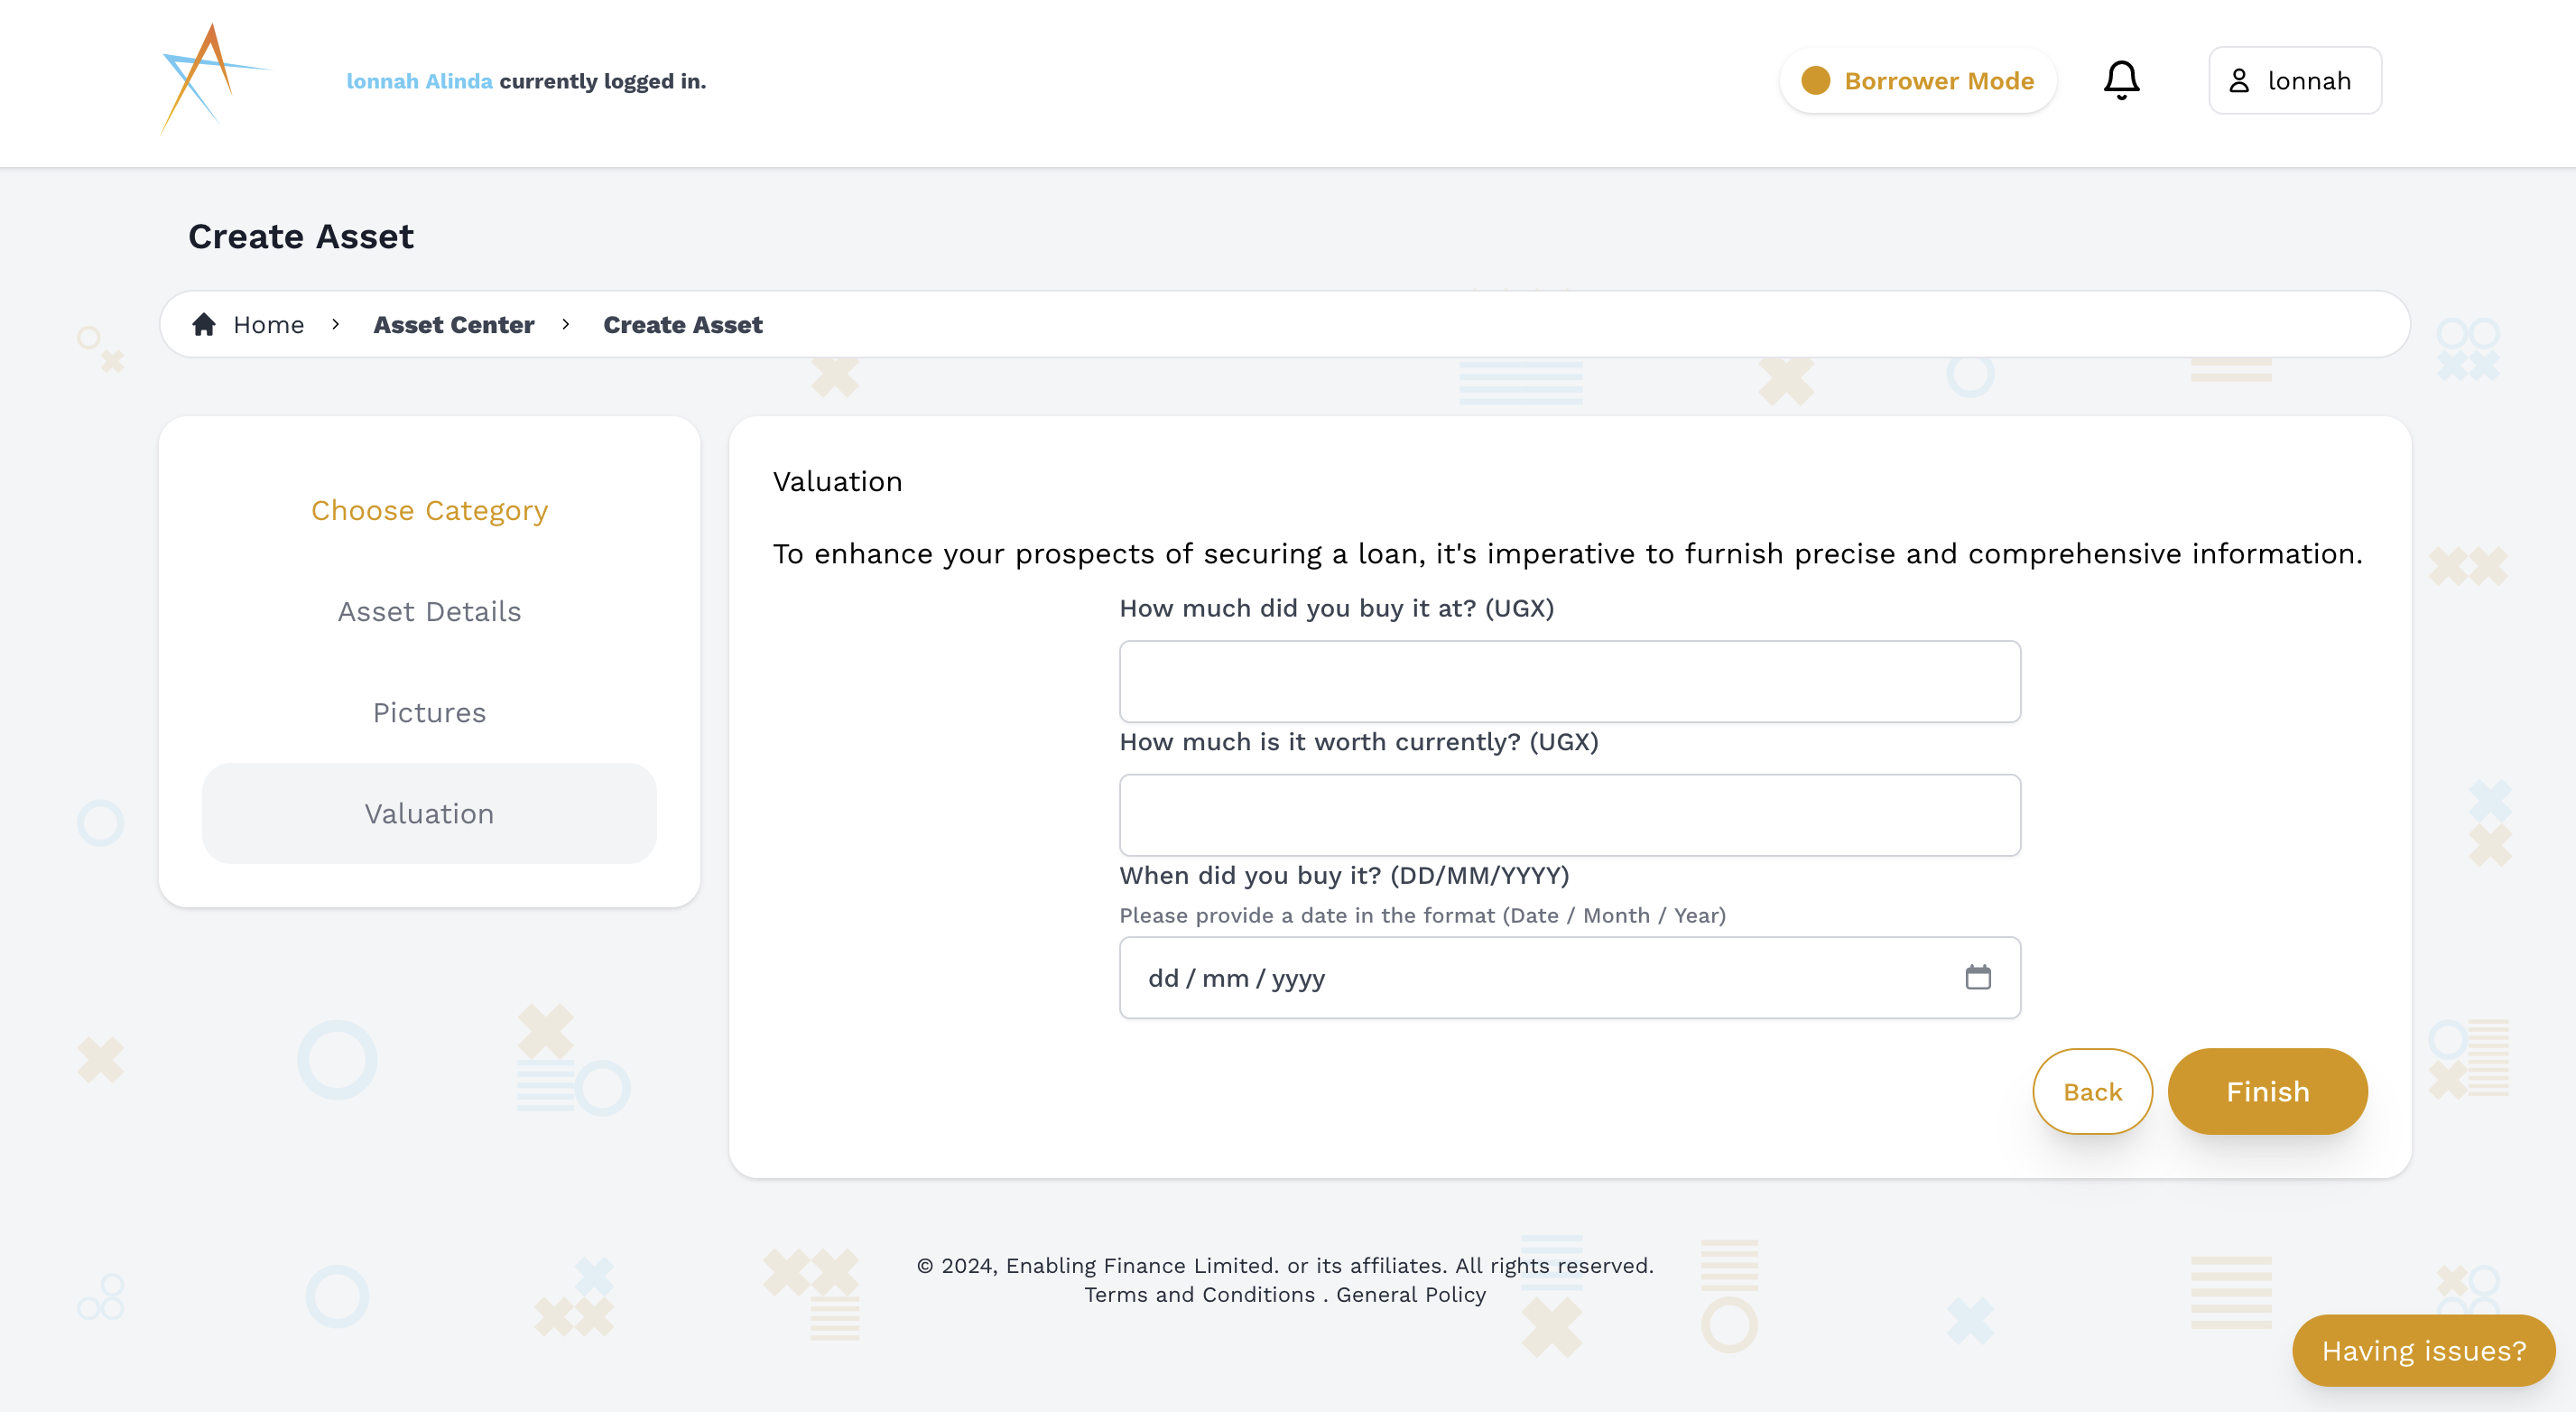Viewport: 2576px width, 1412px height.
Task: Open the General Policy link
Action: point(1410,1293)
